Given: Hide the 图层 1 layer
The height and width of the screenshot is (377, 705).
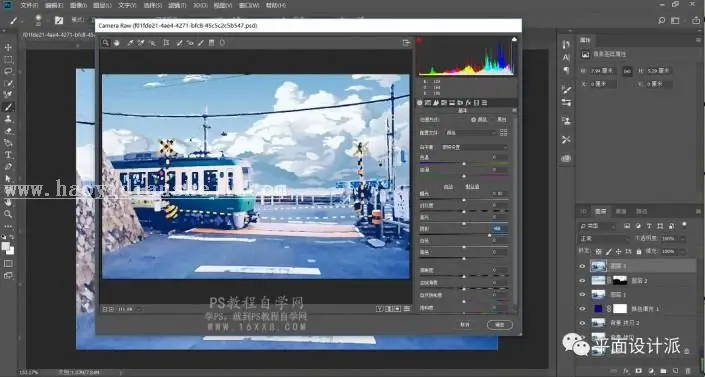Looking at the screenshot, I should click(x=582, y=295).
